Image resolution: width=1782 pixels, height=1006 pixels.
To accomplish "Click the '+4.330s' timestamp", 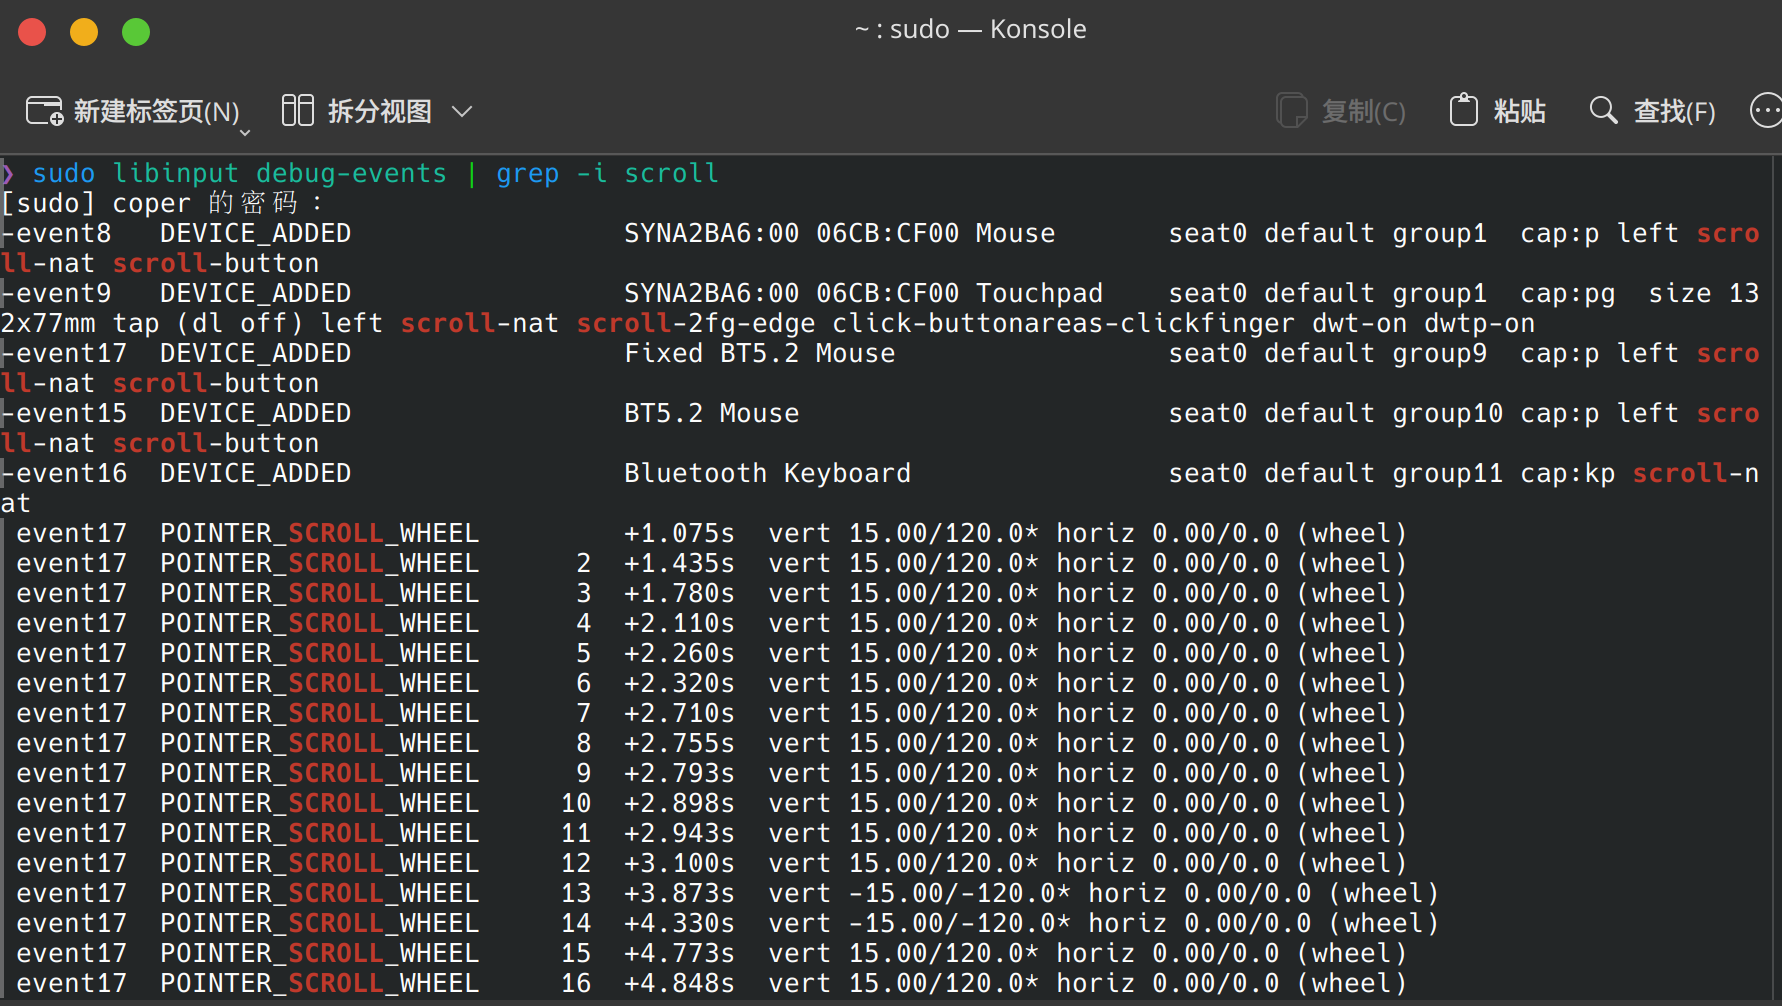I will [x=680, y=923].
